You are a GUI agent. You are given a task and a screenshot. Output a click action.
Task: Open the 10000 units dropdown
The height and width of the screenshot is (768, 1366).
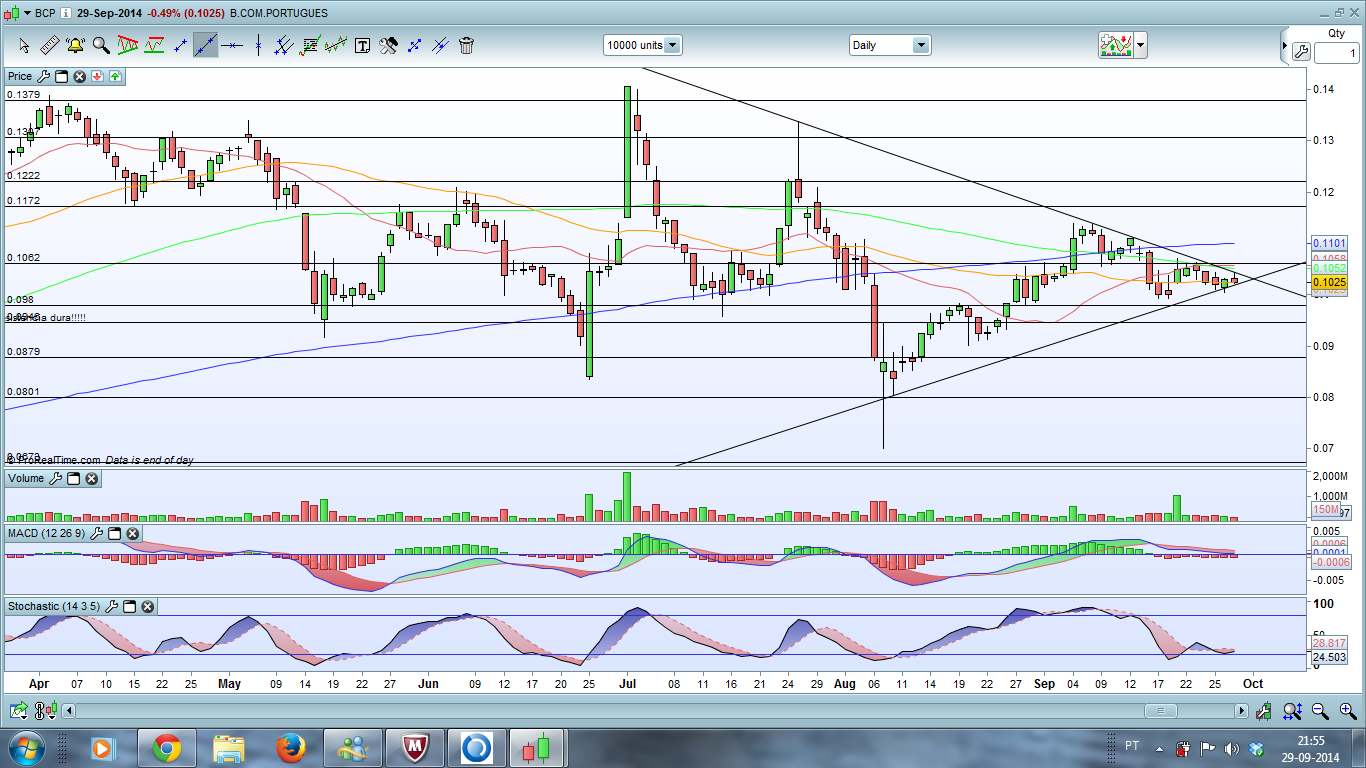pyautogui.click(x=672, y=45)
